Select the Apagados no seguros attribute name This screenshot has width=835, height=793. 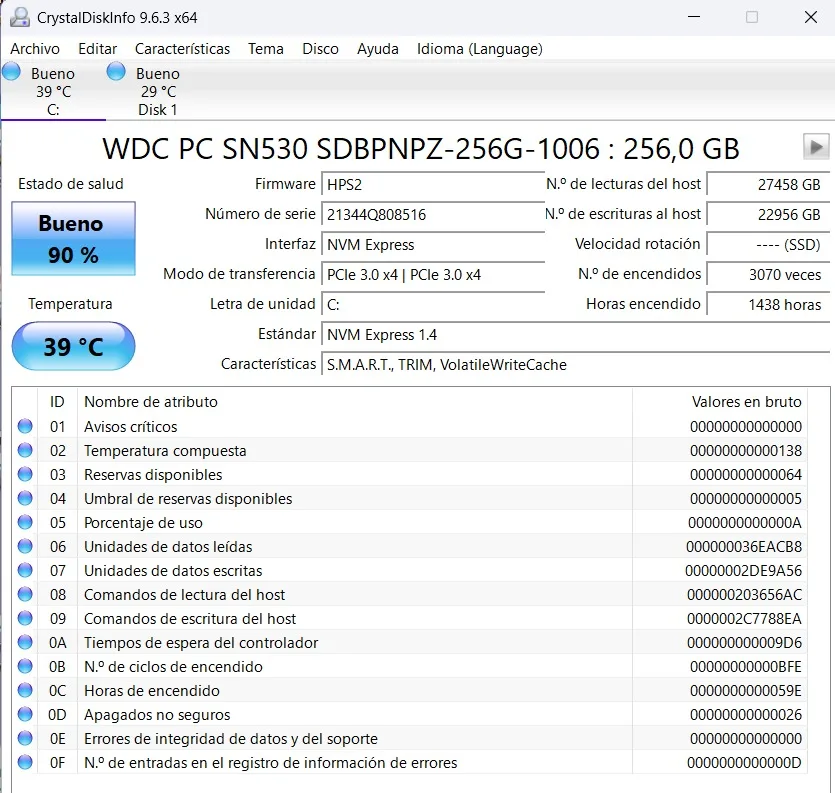[x=157, y=715]
